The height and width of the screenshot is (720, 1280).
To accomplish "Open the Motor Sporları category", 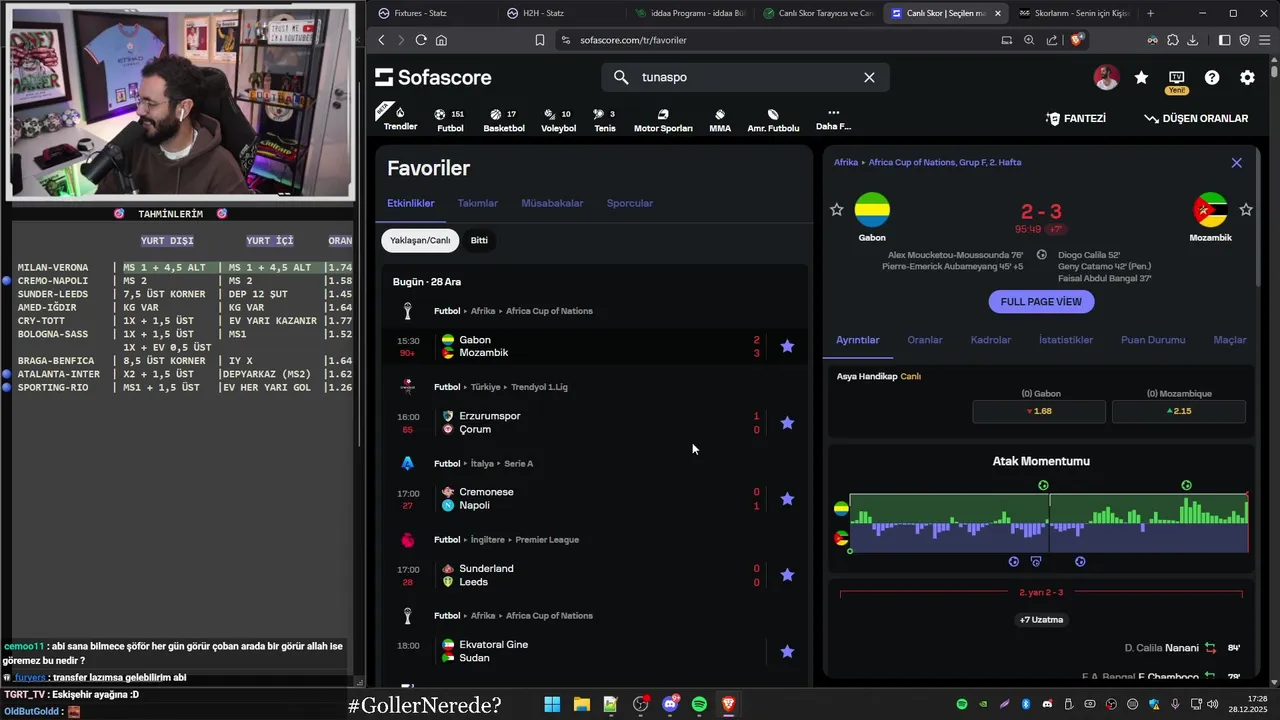I will pyautogui.click(x=663, y=120).
